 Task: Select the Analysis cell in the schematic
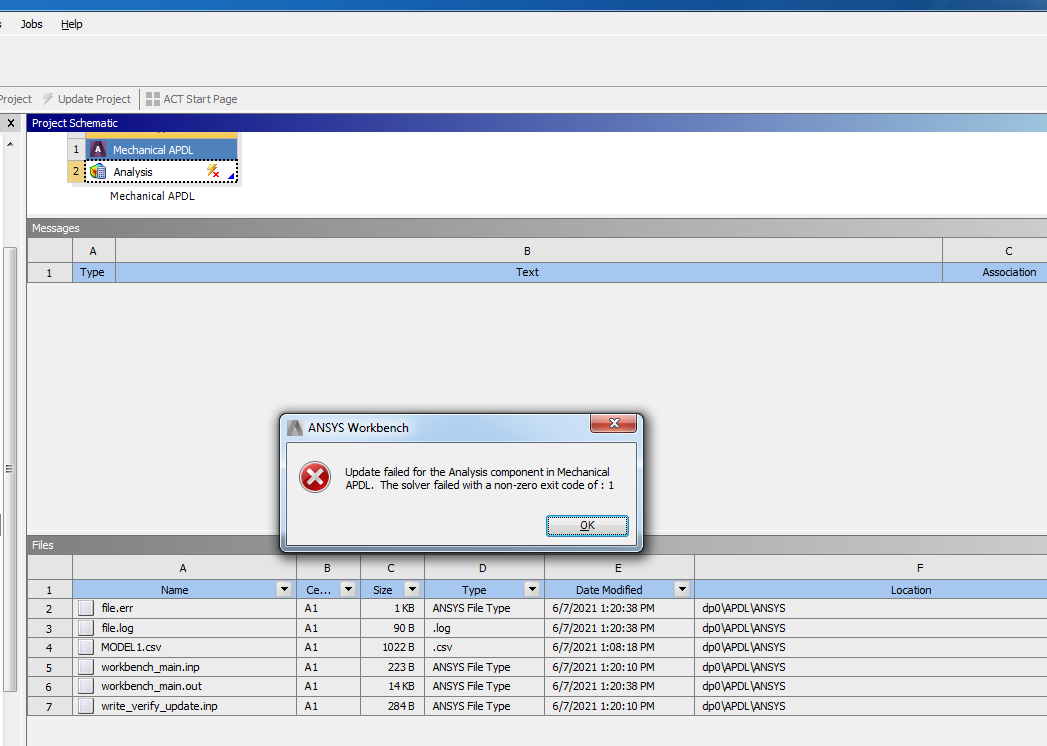coord(161,172)
